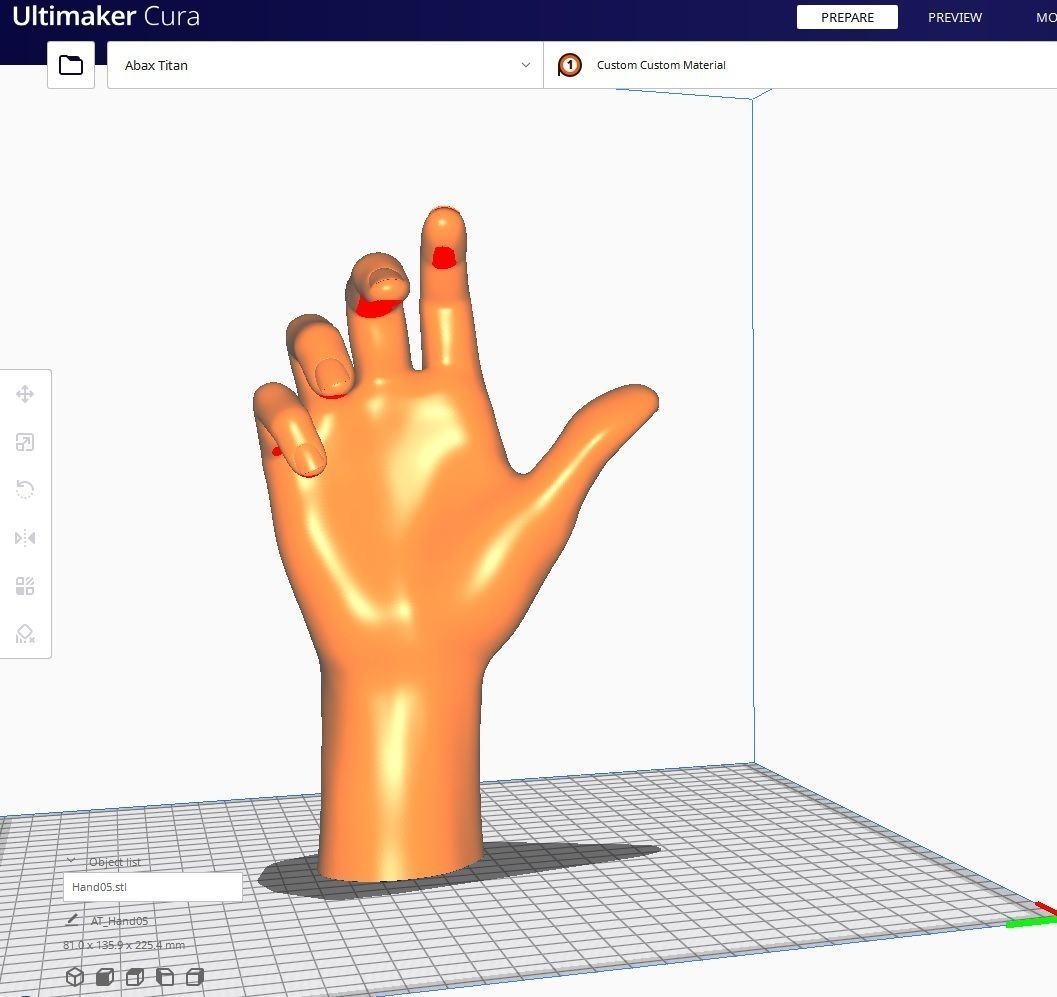The height and width of the screenshot is (997, 1057).
Task: Switch to right side view icon
Action: tap(195, 976)
